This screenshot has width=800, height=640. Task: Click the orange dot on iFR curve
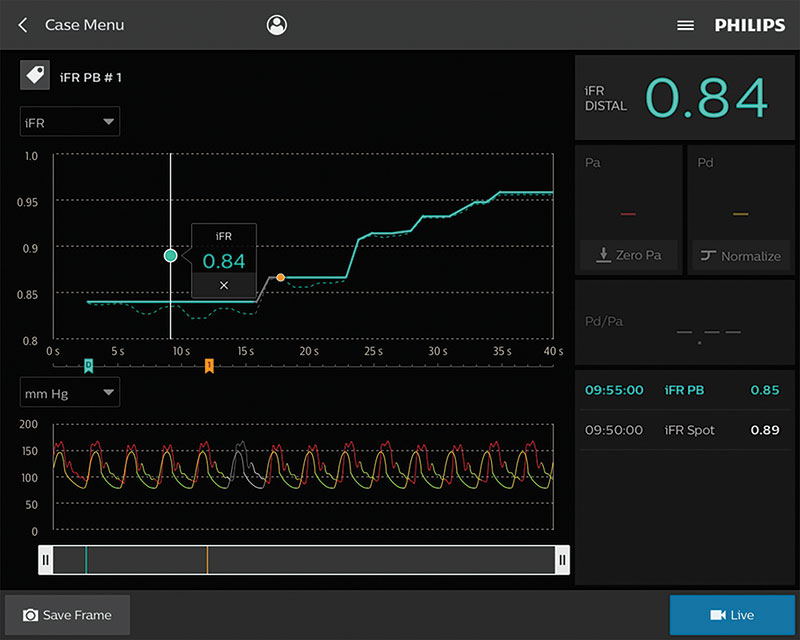pos(280,277)
